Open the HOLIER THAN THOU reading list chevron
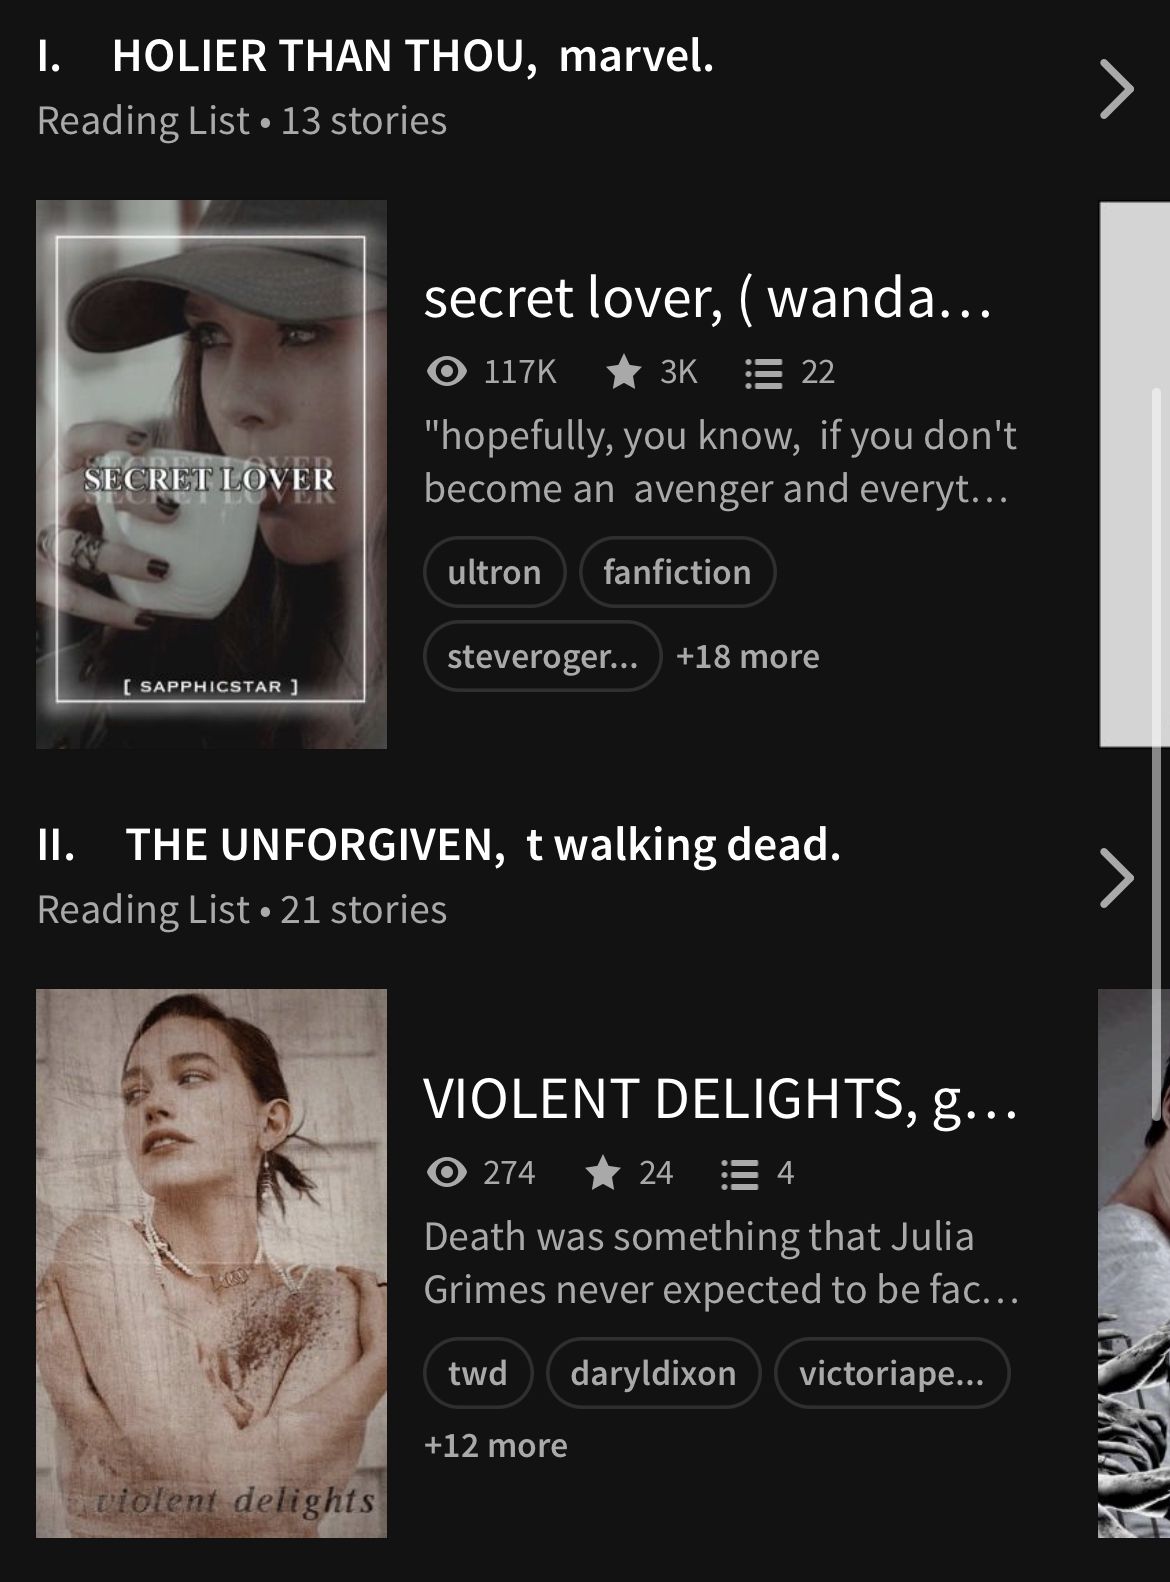1170x1582 pixels. (x=1116, y=89)
